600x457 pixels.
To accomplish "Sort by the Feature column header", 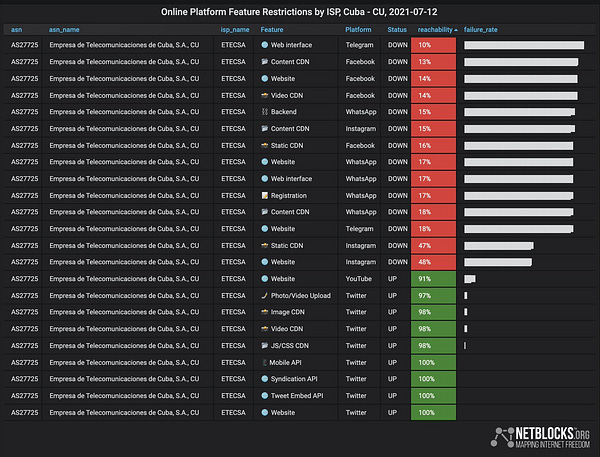I will [272, 29].
